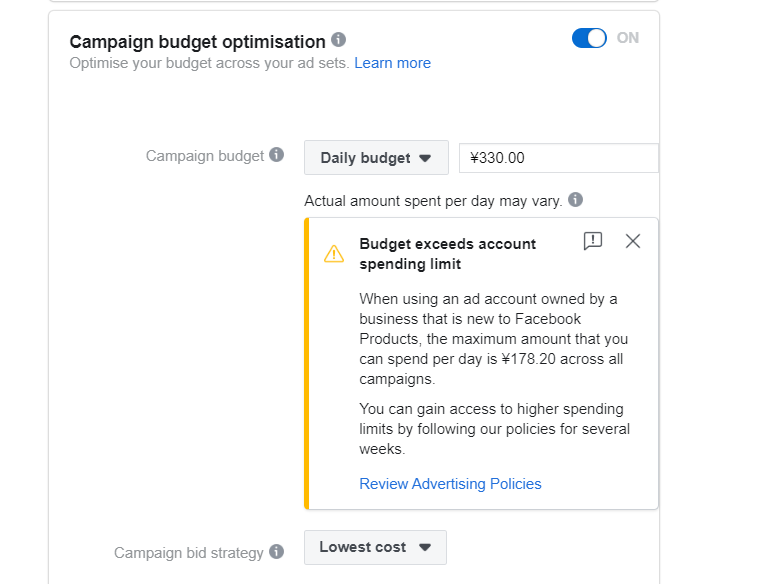This screenshot has height=584, width=765.
Task: Open the Lowest cost bid strategy dropdown
Action: 375,547
